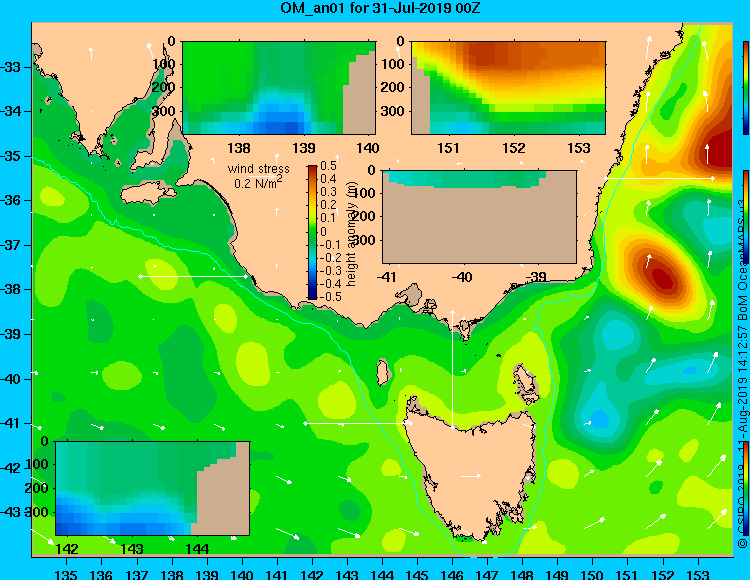Open the depth section inset spanning 142 to 144
Viewport: 750px width, 580px height.
tap(153, 488)
